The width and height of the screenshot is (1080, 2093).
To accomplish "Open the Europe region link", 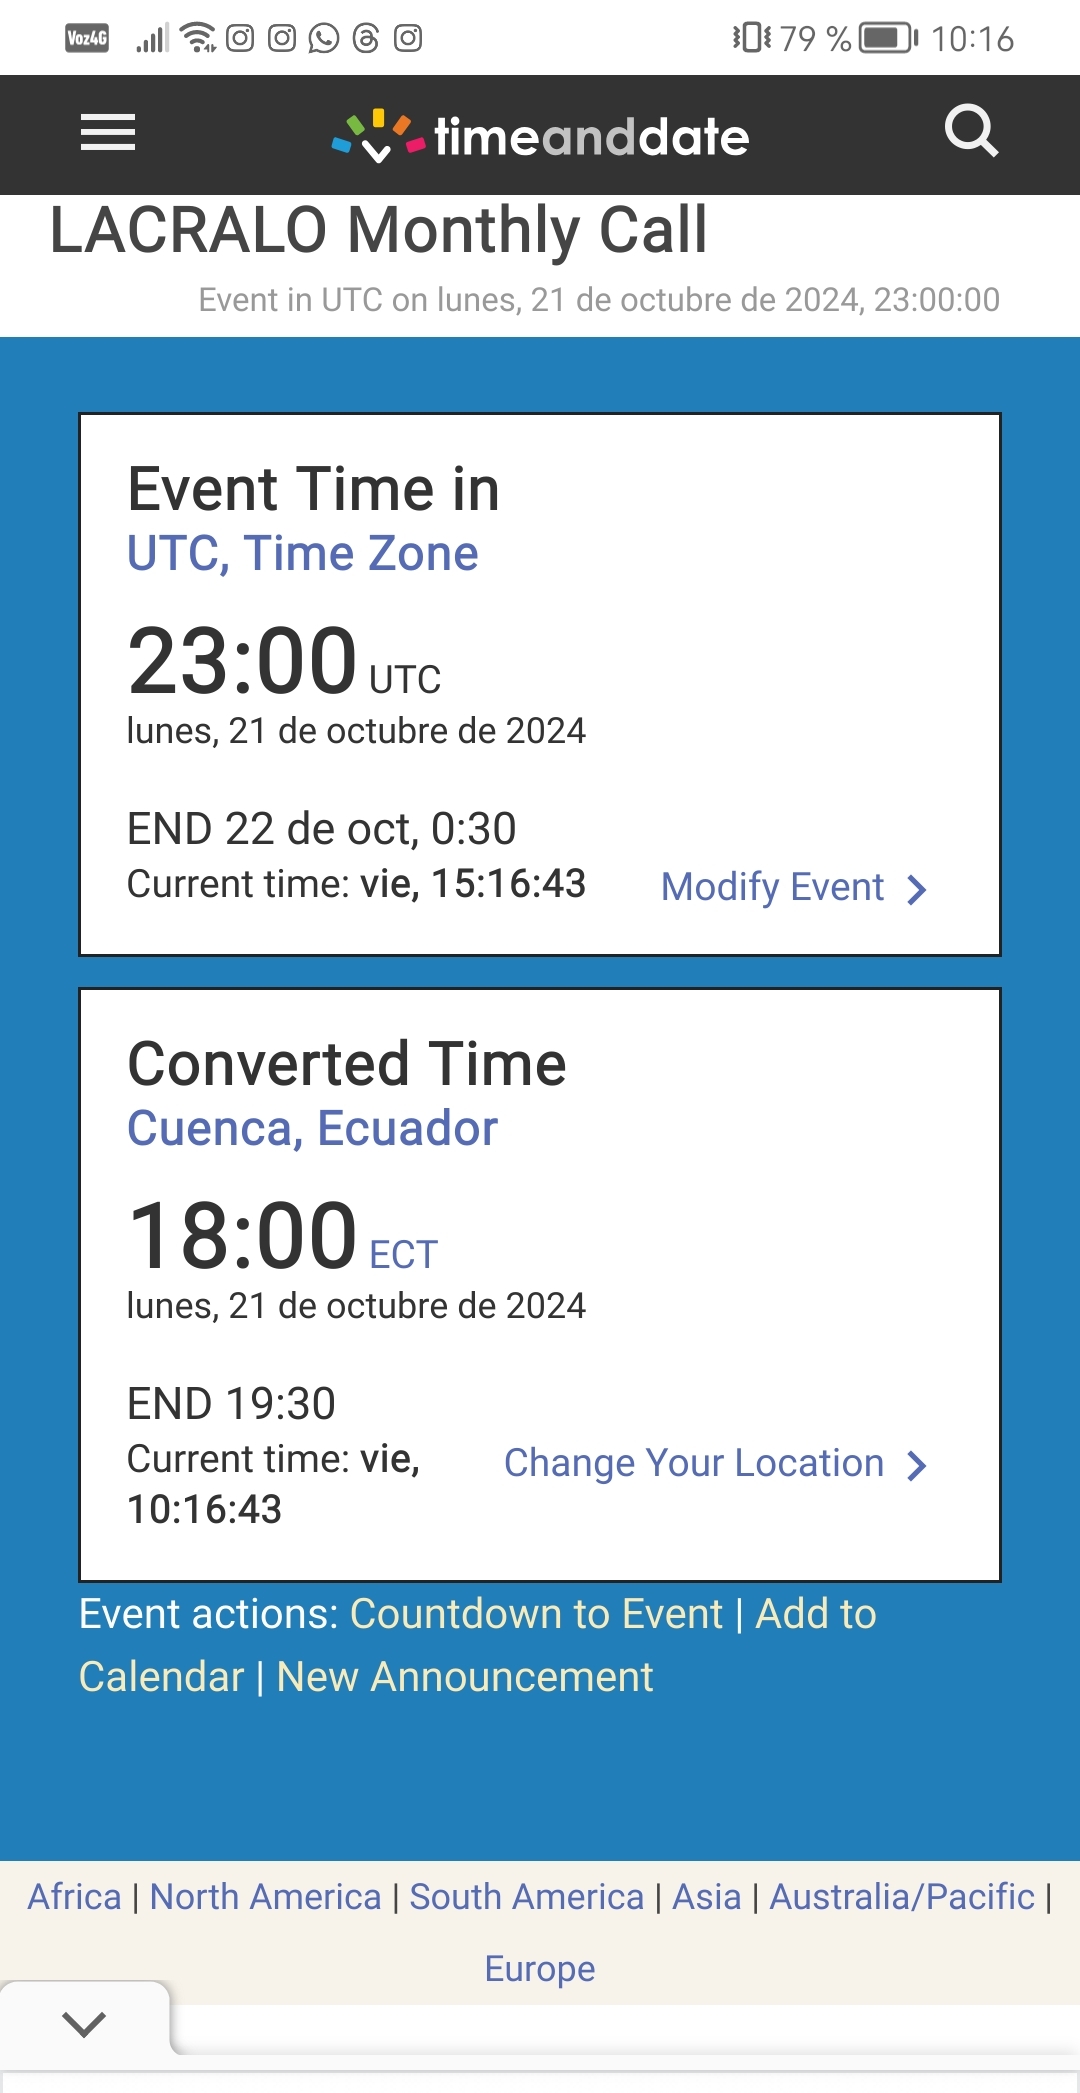I will 540,1968.
